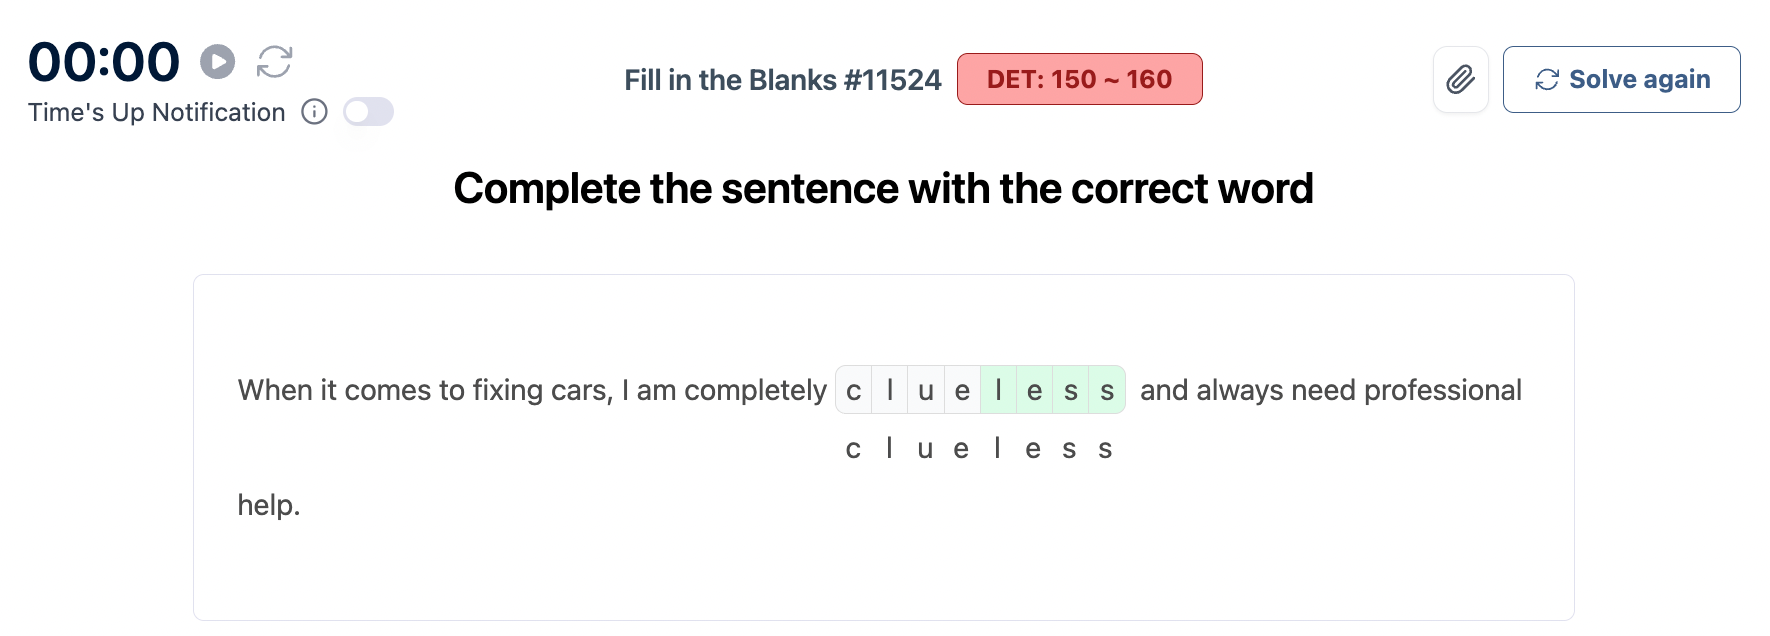
Task: Select the letter box containing "u"
Action: 926,390
